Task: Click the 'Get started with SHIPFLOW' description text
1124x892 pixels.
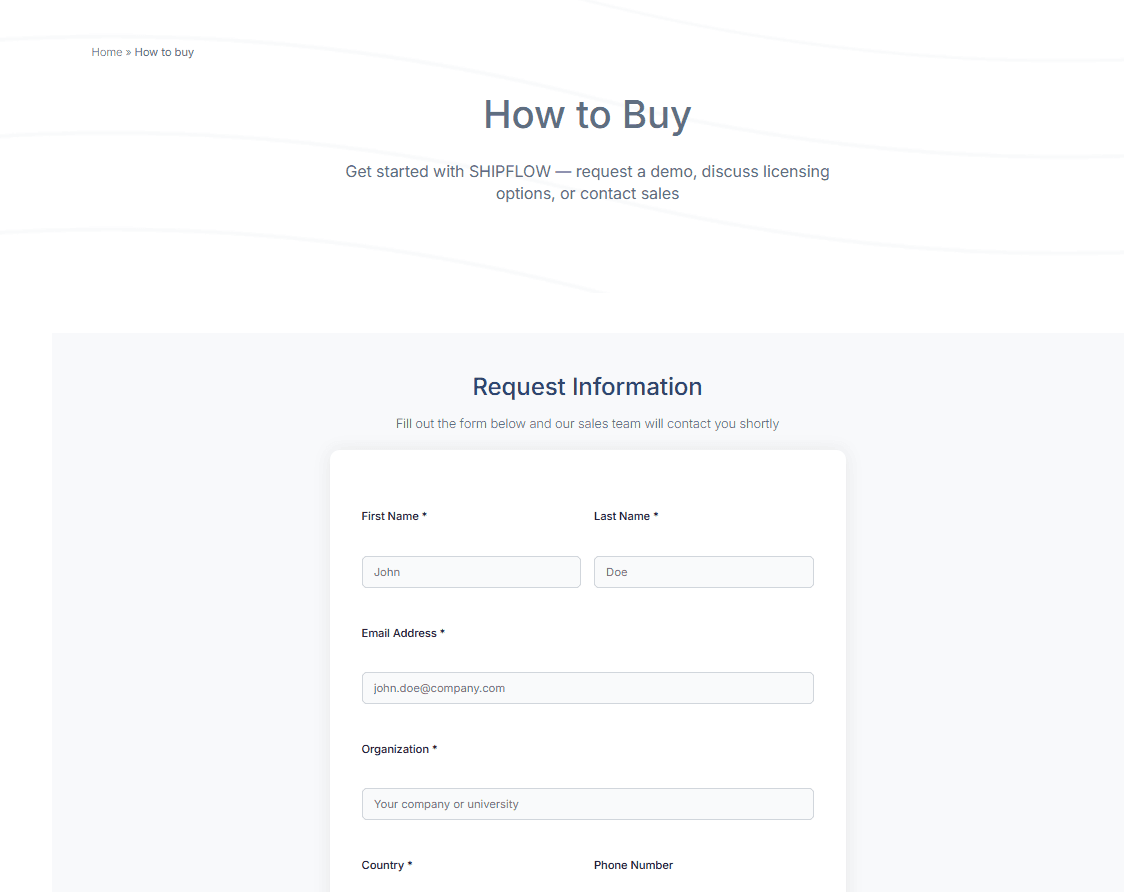Action: (587, 183)
